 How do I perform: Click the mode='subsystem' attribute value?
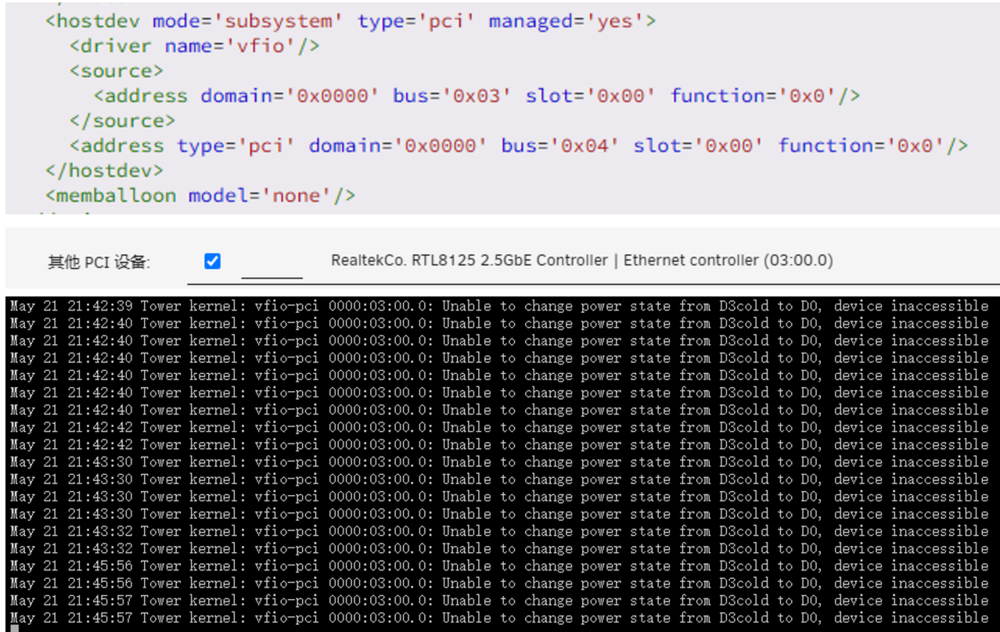pyautogui.click(x=277, y=21)
